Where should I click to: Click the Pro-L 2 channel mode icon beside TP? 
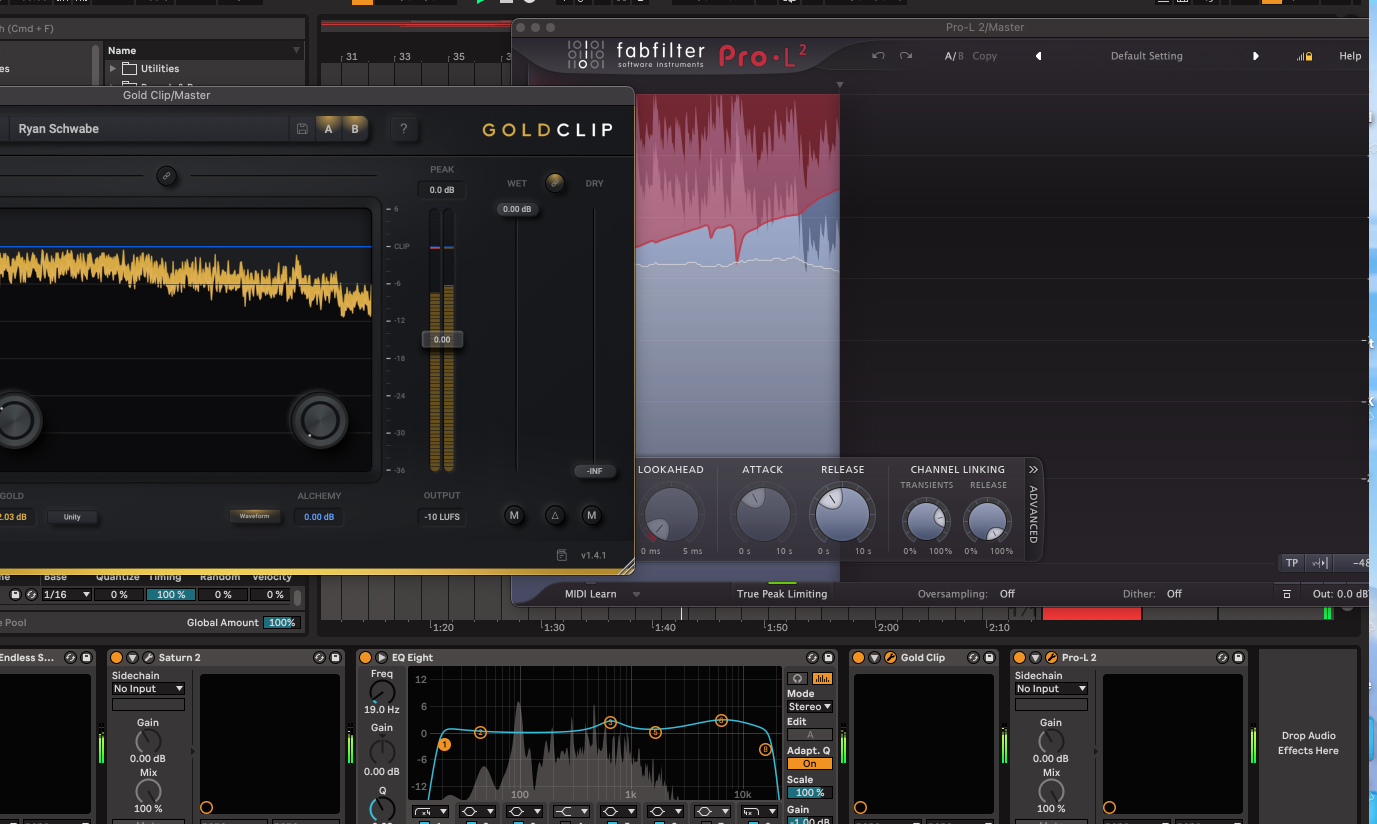pyautogui.click(x=1319, y=563)
